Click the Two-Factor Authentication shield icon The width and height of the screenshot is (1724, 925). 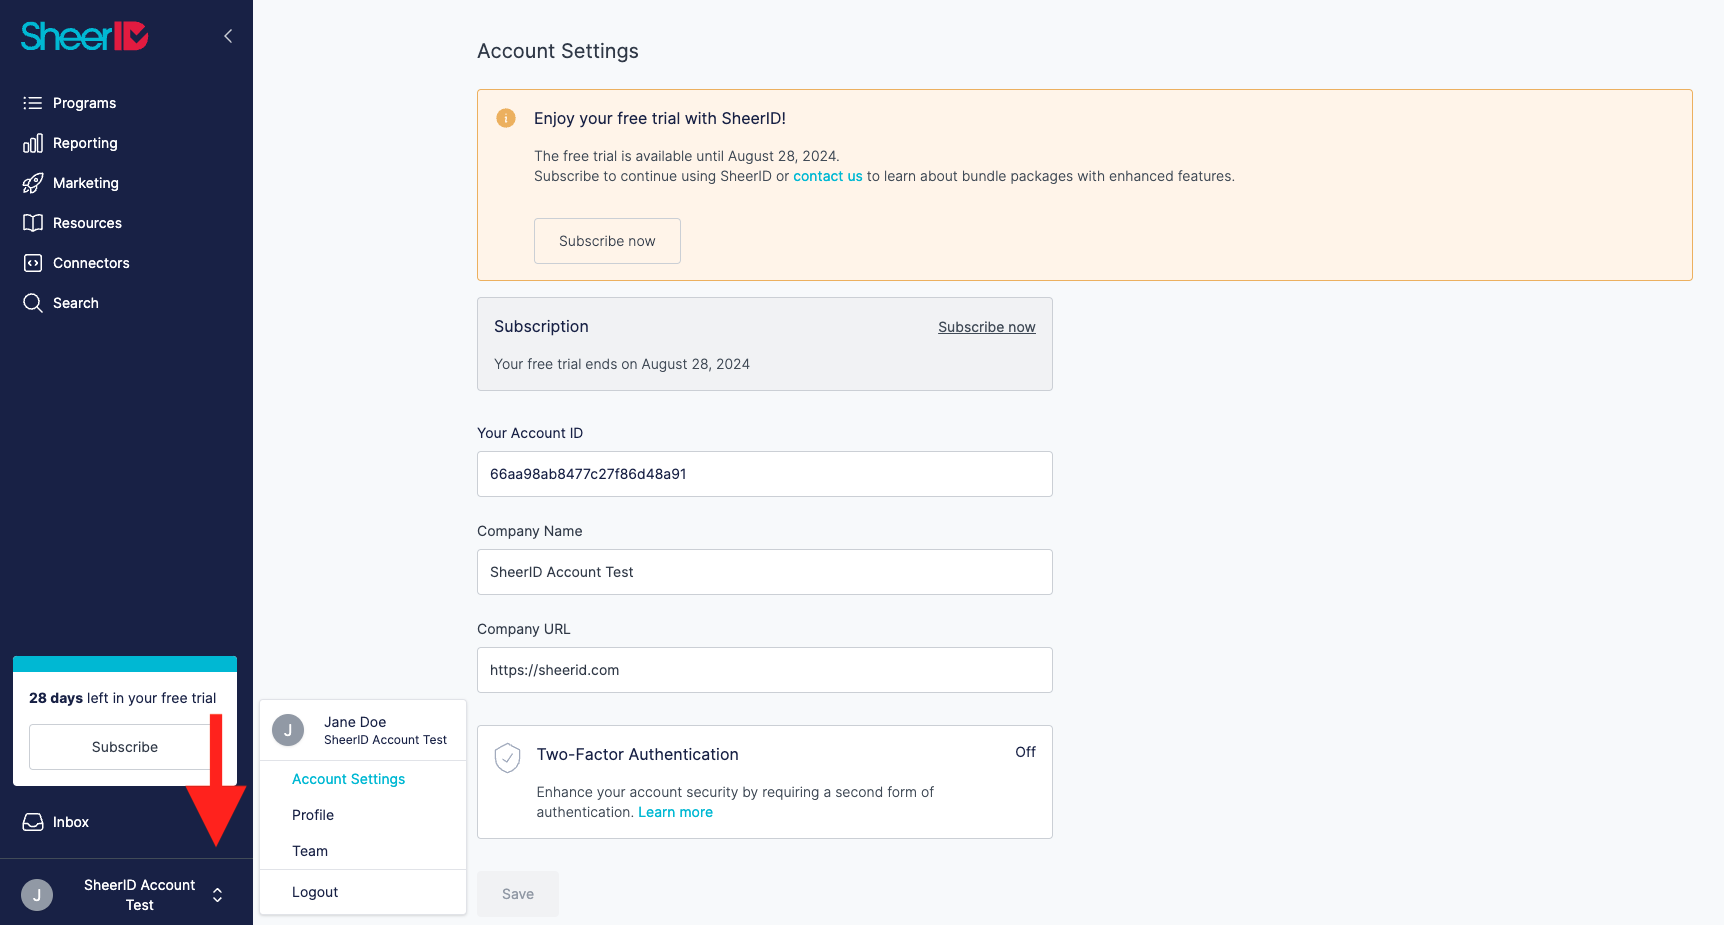click(508, 758)
